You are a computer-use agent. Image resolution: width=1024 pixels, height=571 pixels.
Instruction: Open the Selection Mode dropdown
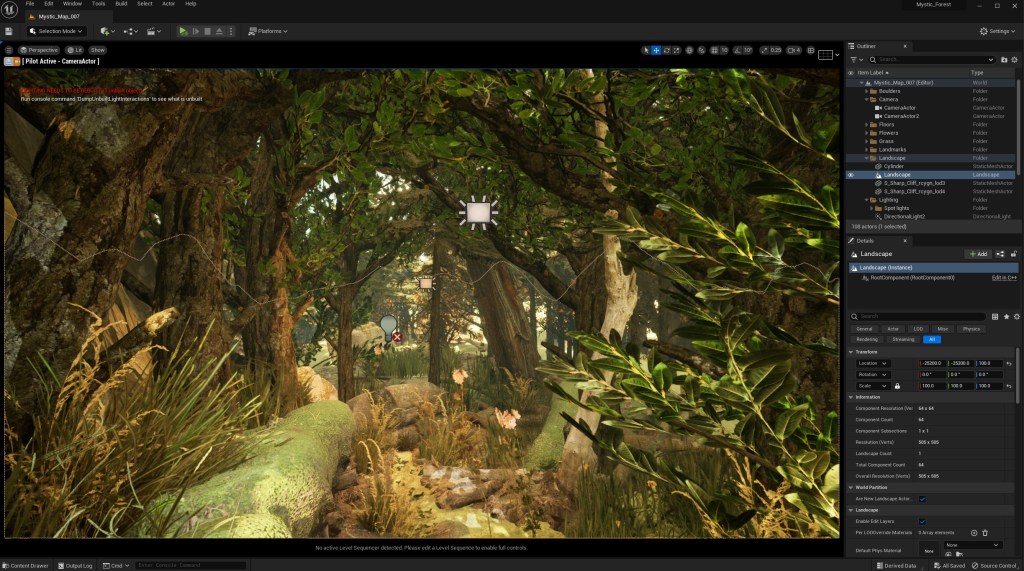pyautogui.click(x=58, y=31)
